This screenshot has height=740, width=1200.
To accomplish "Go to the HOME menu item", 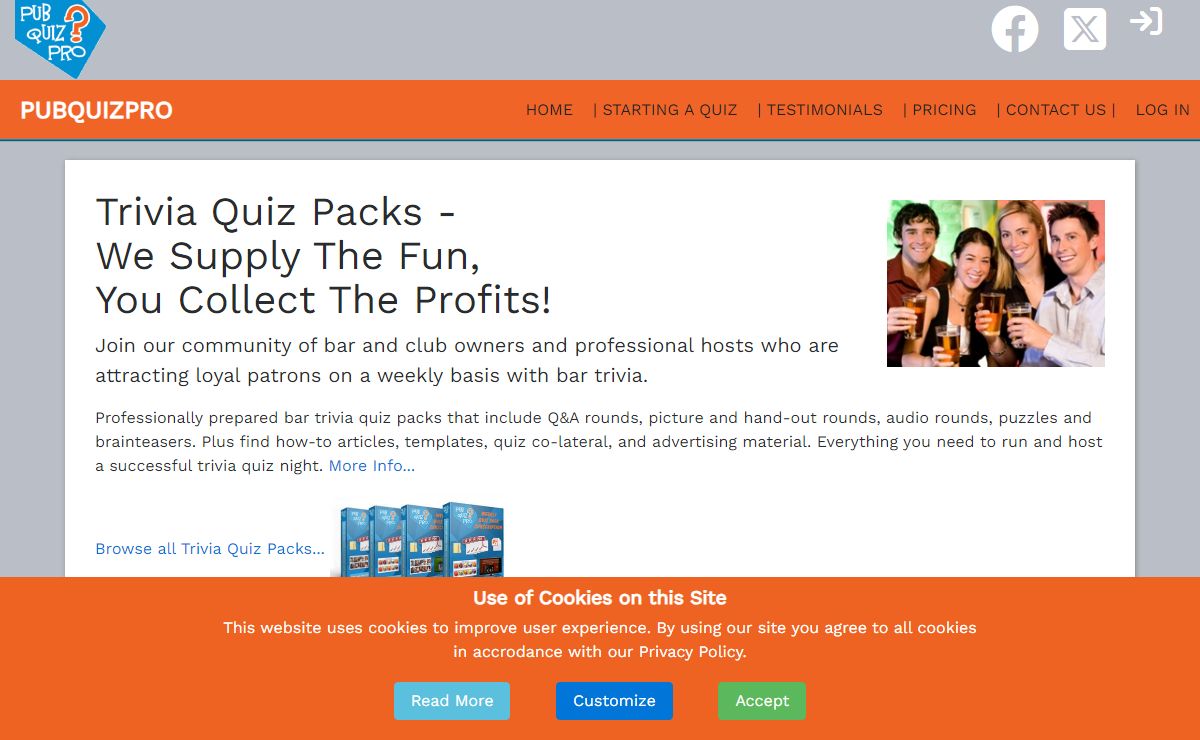I will [x=549, y=110].
